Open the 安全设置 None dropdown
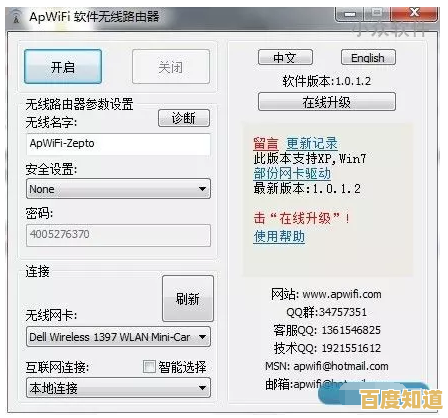This screenshot has width=448, height=418. [x=118, y=189]
